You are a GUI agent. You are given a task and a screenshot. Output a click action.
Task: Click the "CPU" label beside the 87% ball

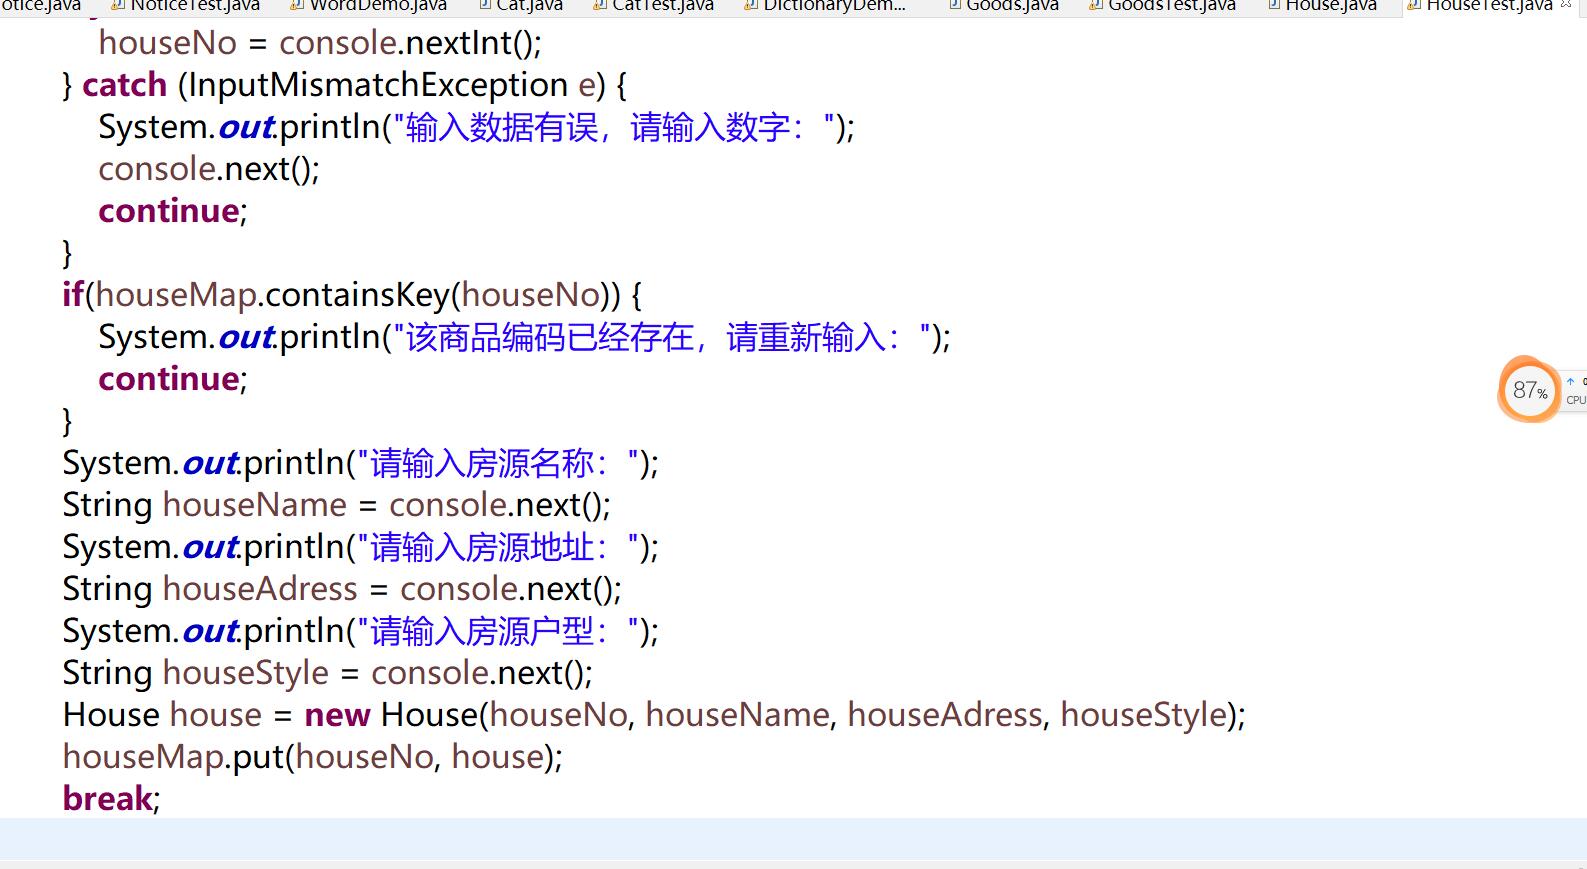1576,400
